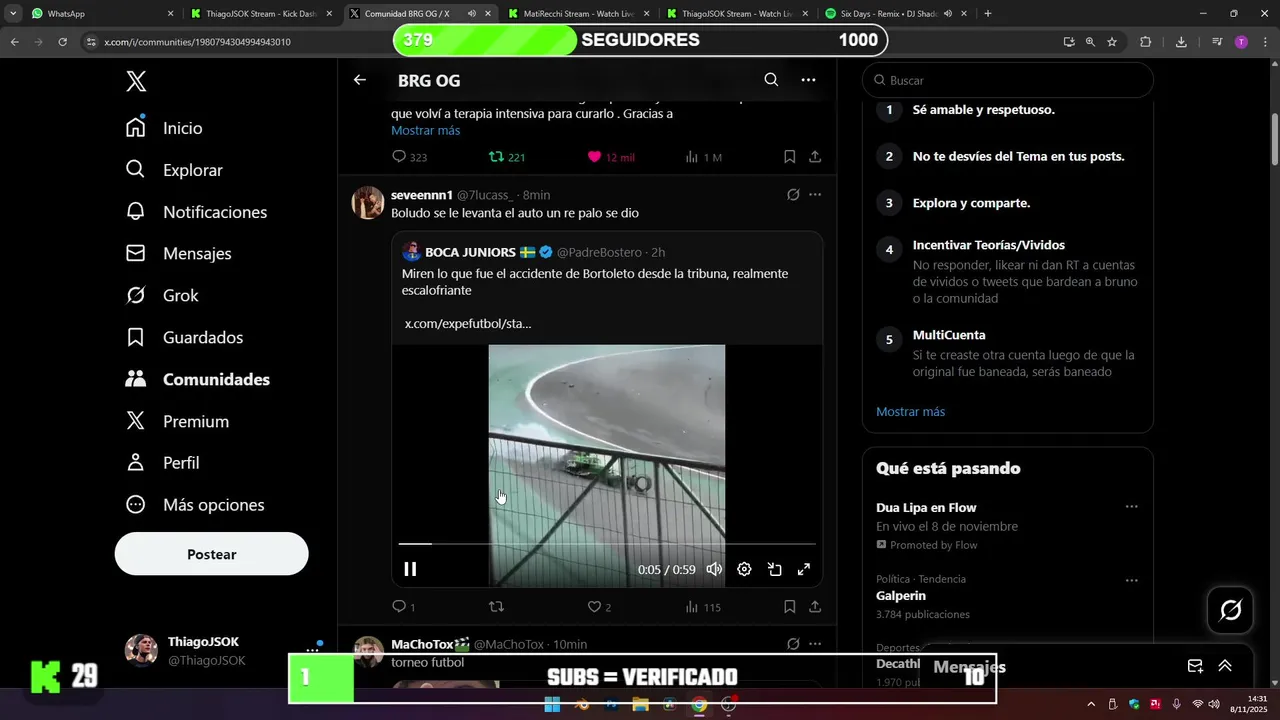Open Premium in the sidebar
1280x720 pixels.
pyautogui.click(x=177, y=422)
